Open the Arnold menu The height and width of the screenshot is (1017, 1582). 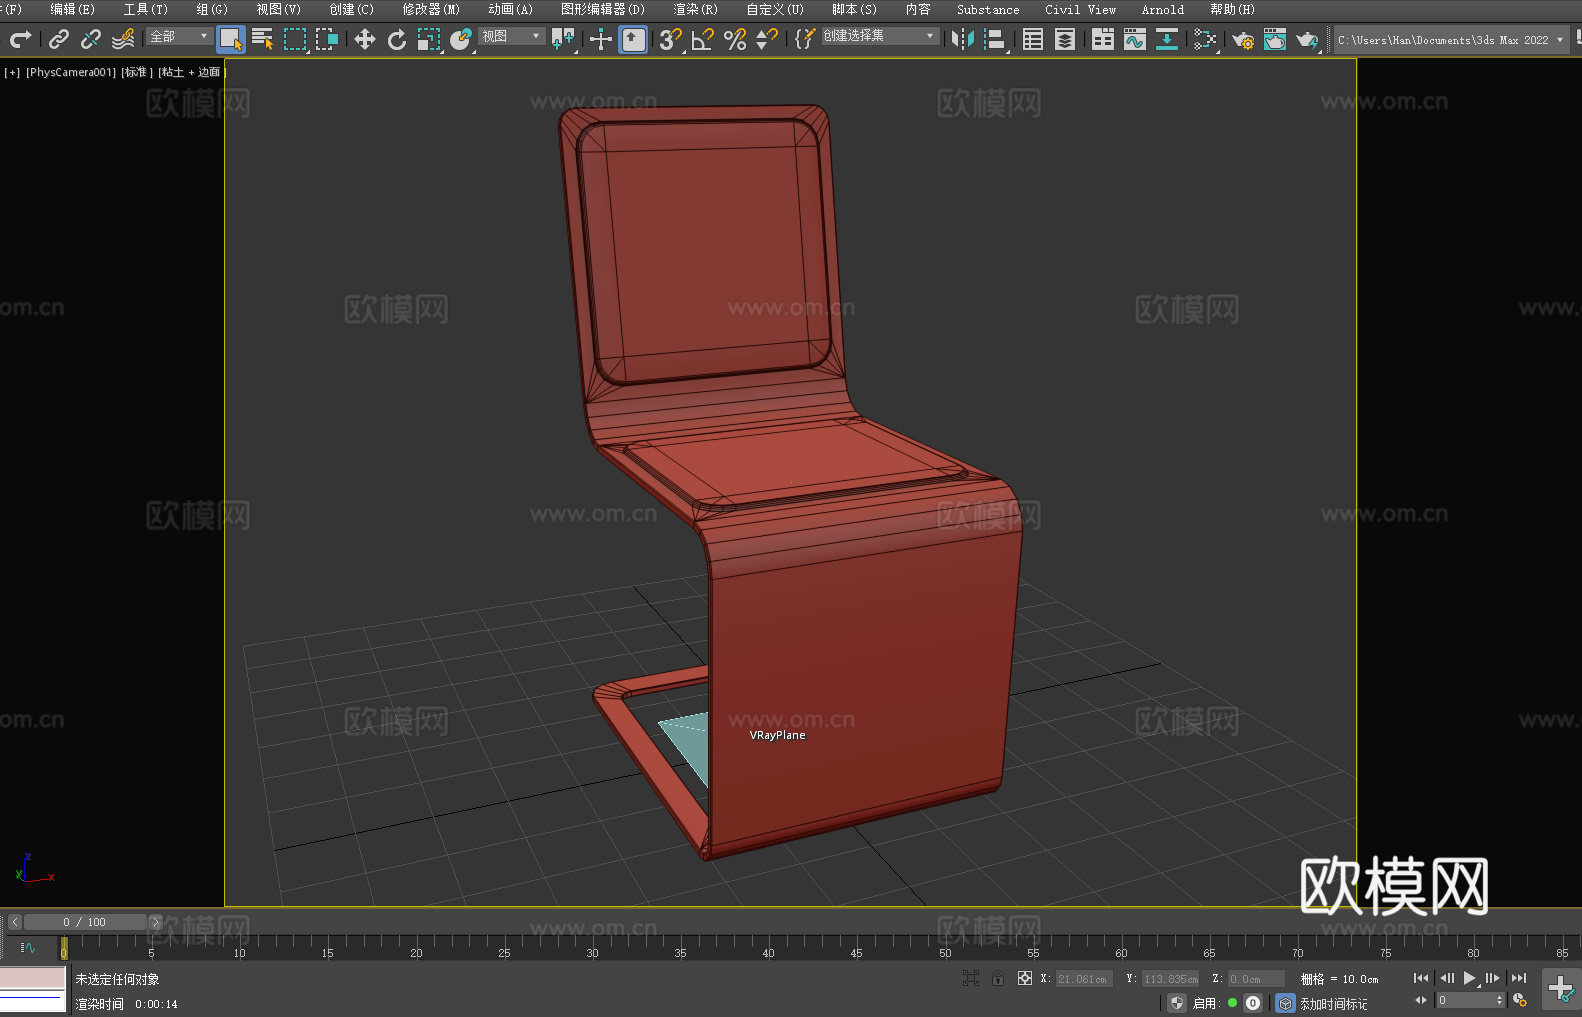pos(1162,9)
